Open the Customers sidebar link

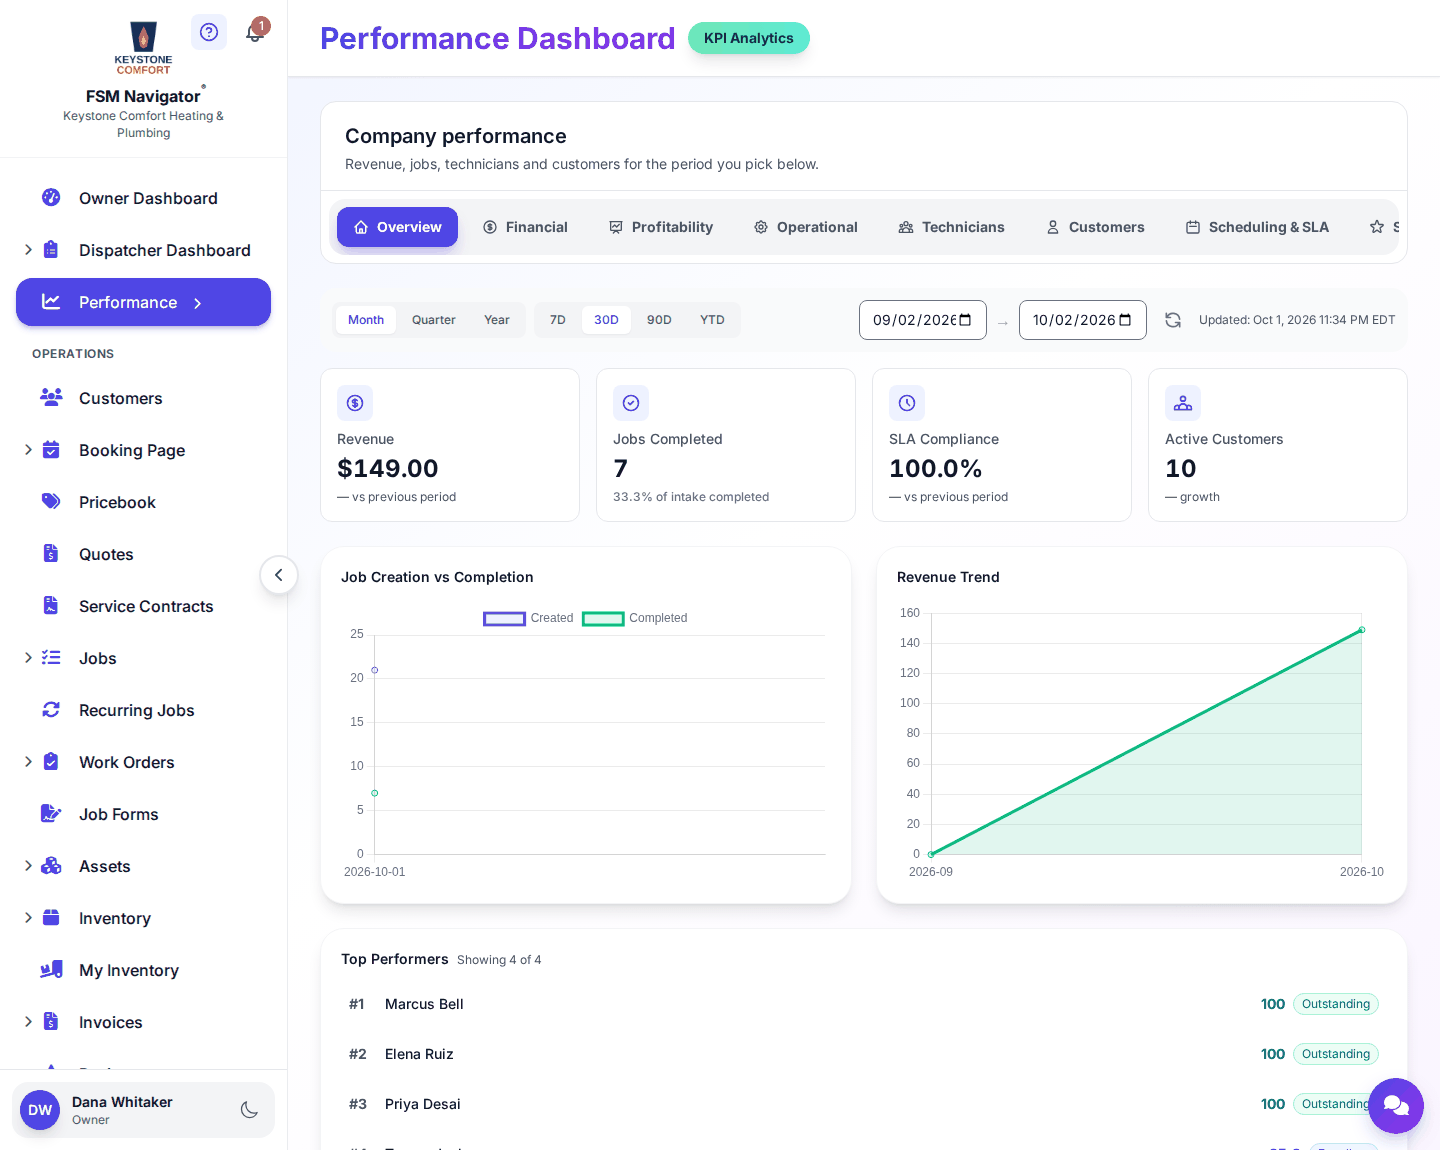coord(143,398)
